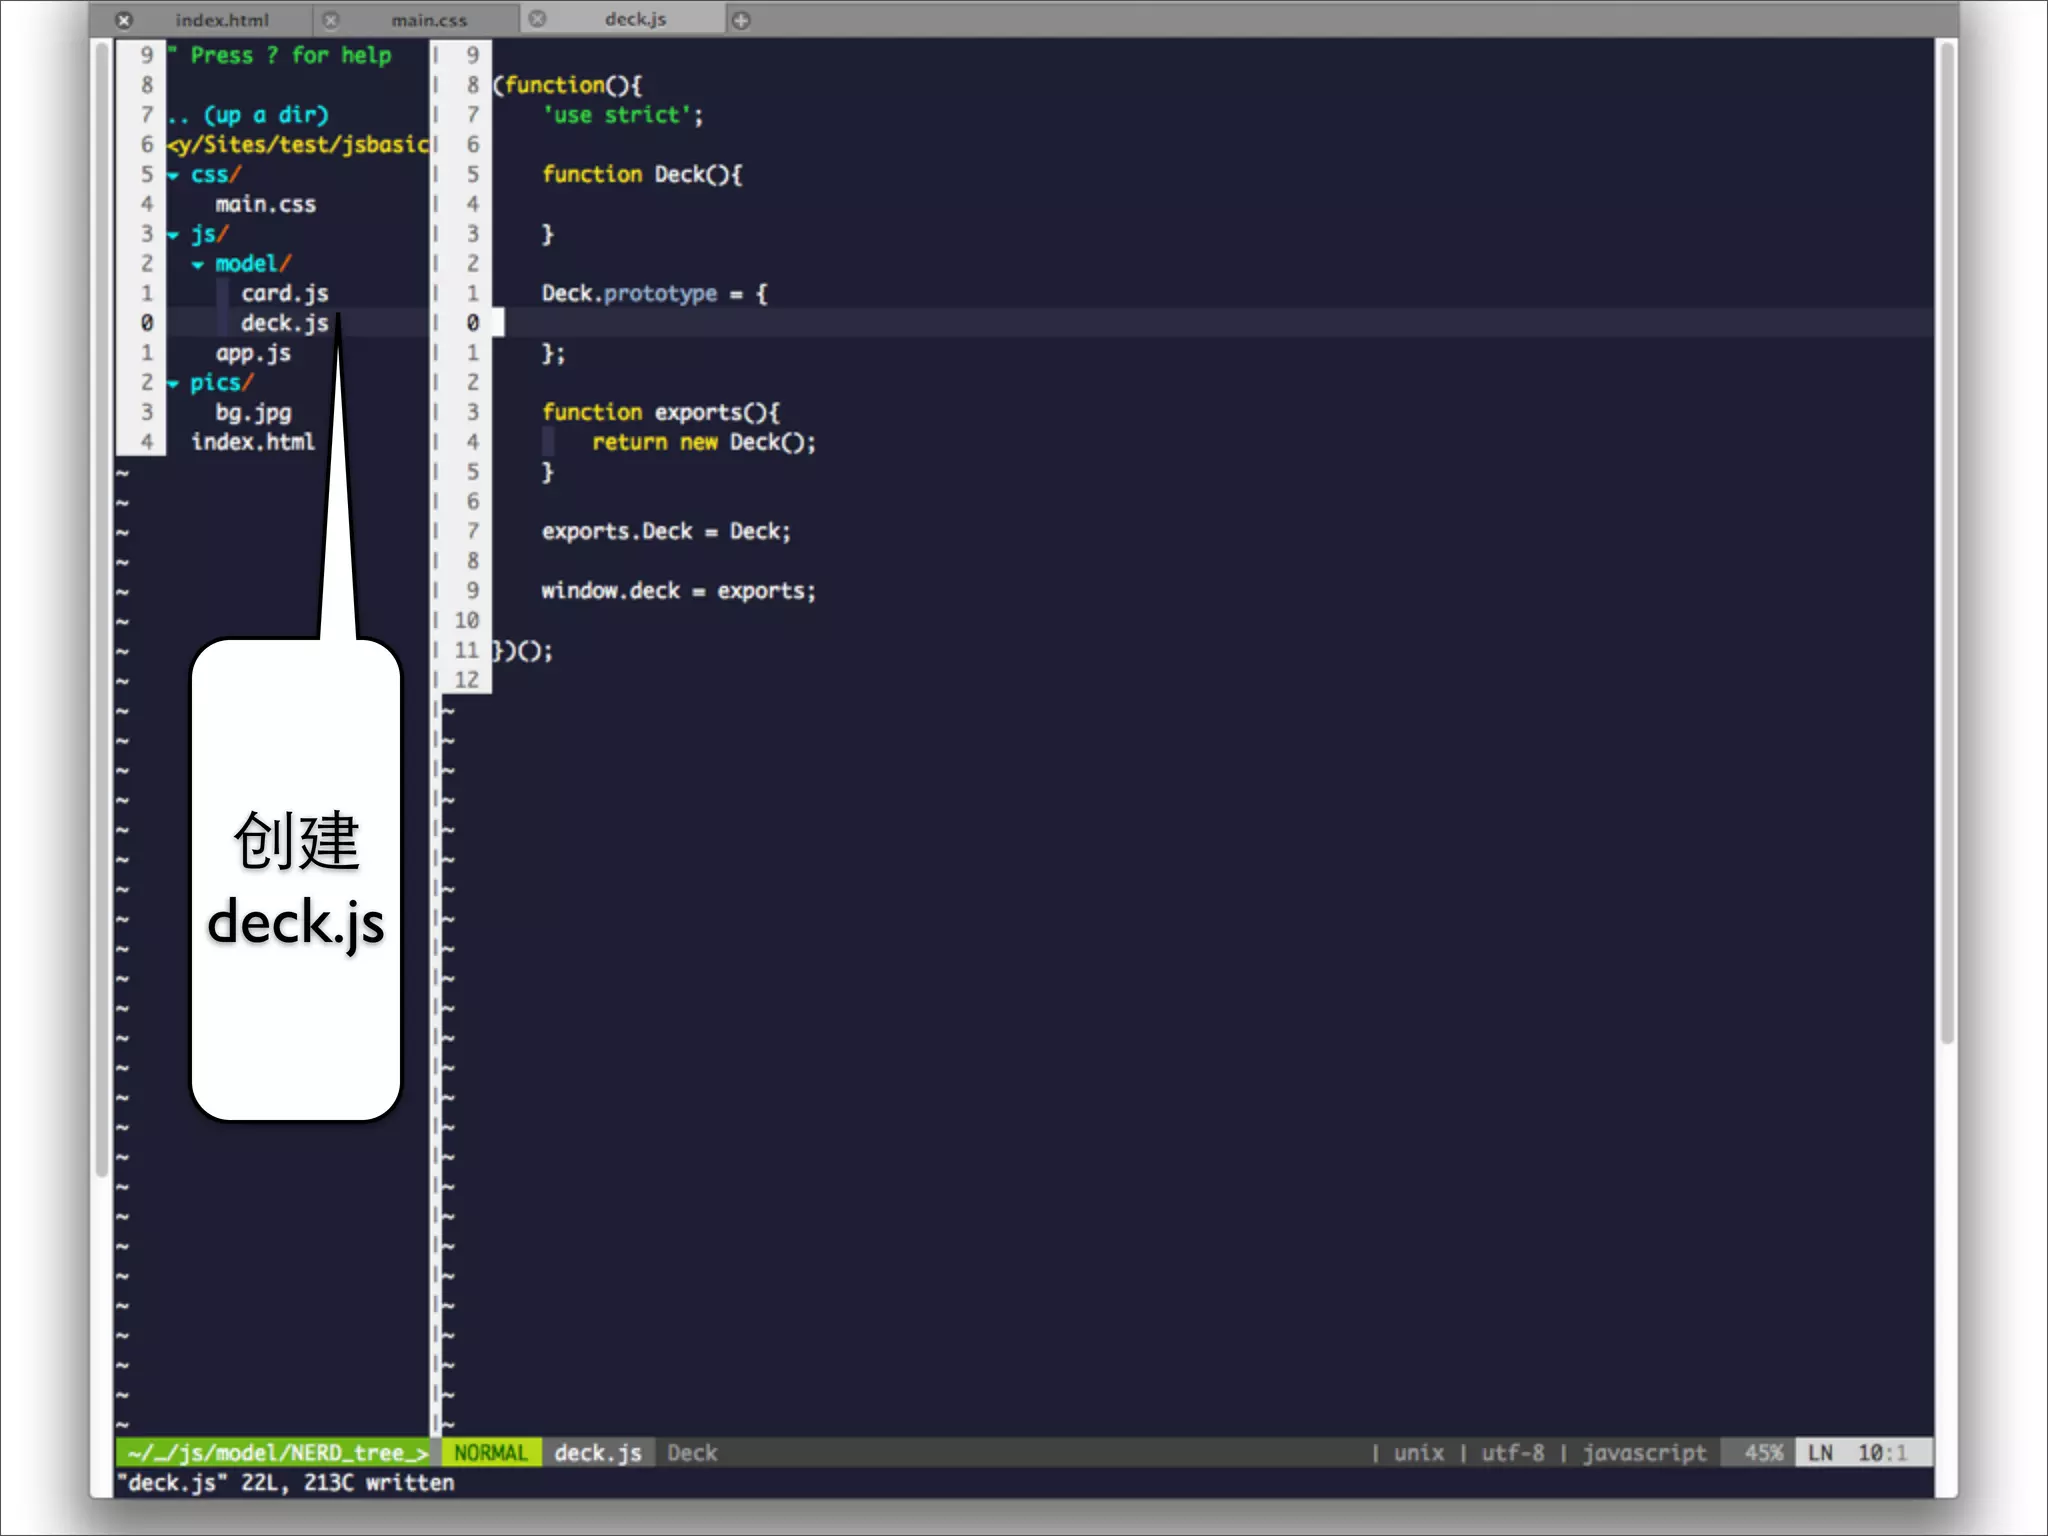The width and height of the screenshot is (2048, 1536).
Task: Click the left vertical scrollbar
Action: click(x=101, y=608)
